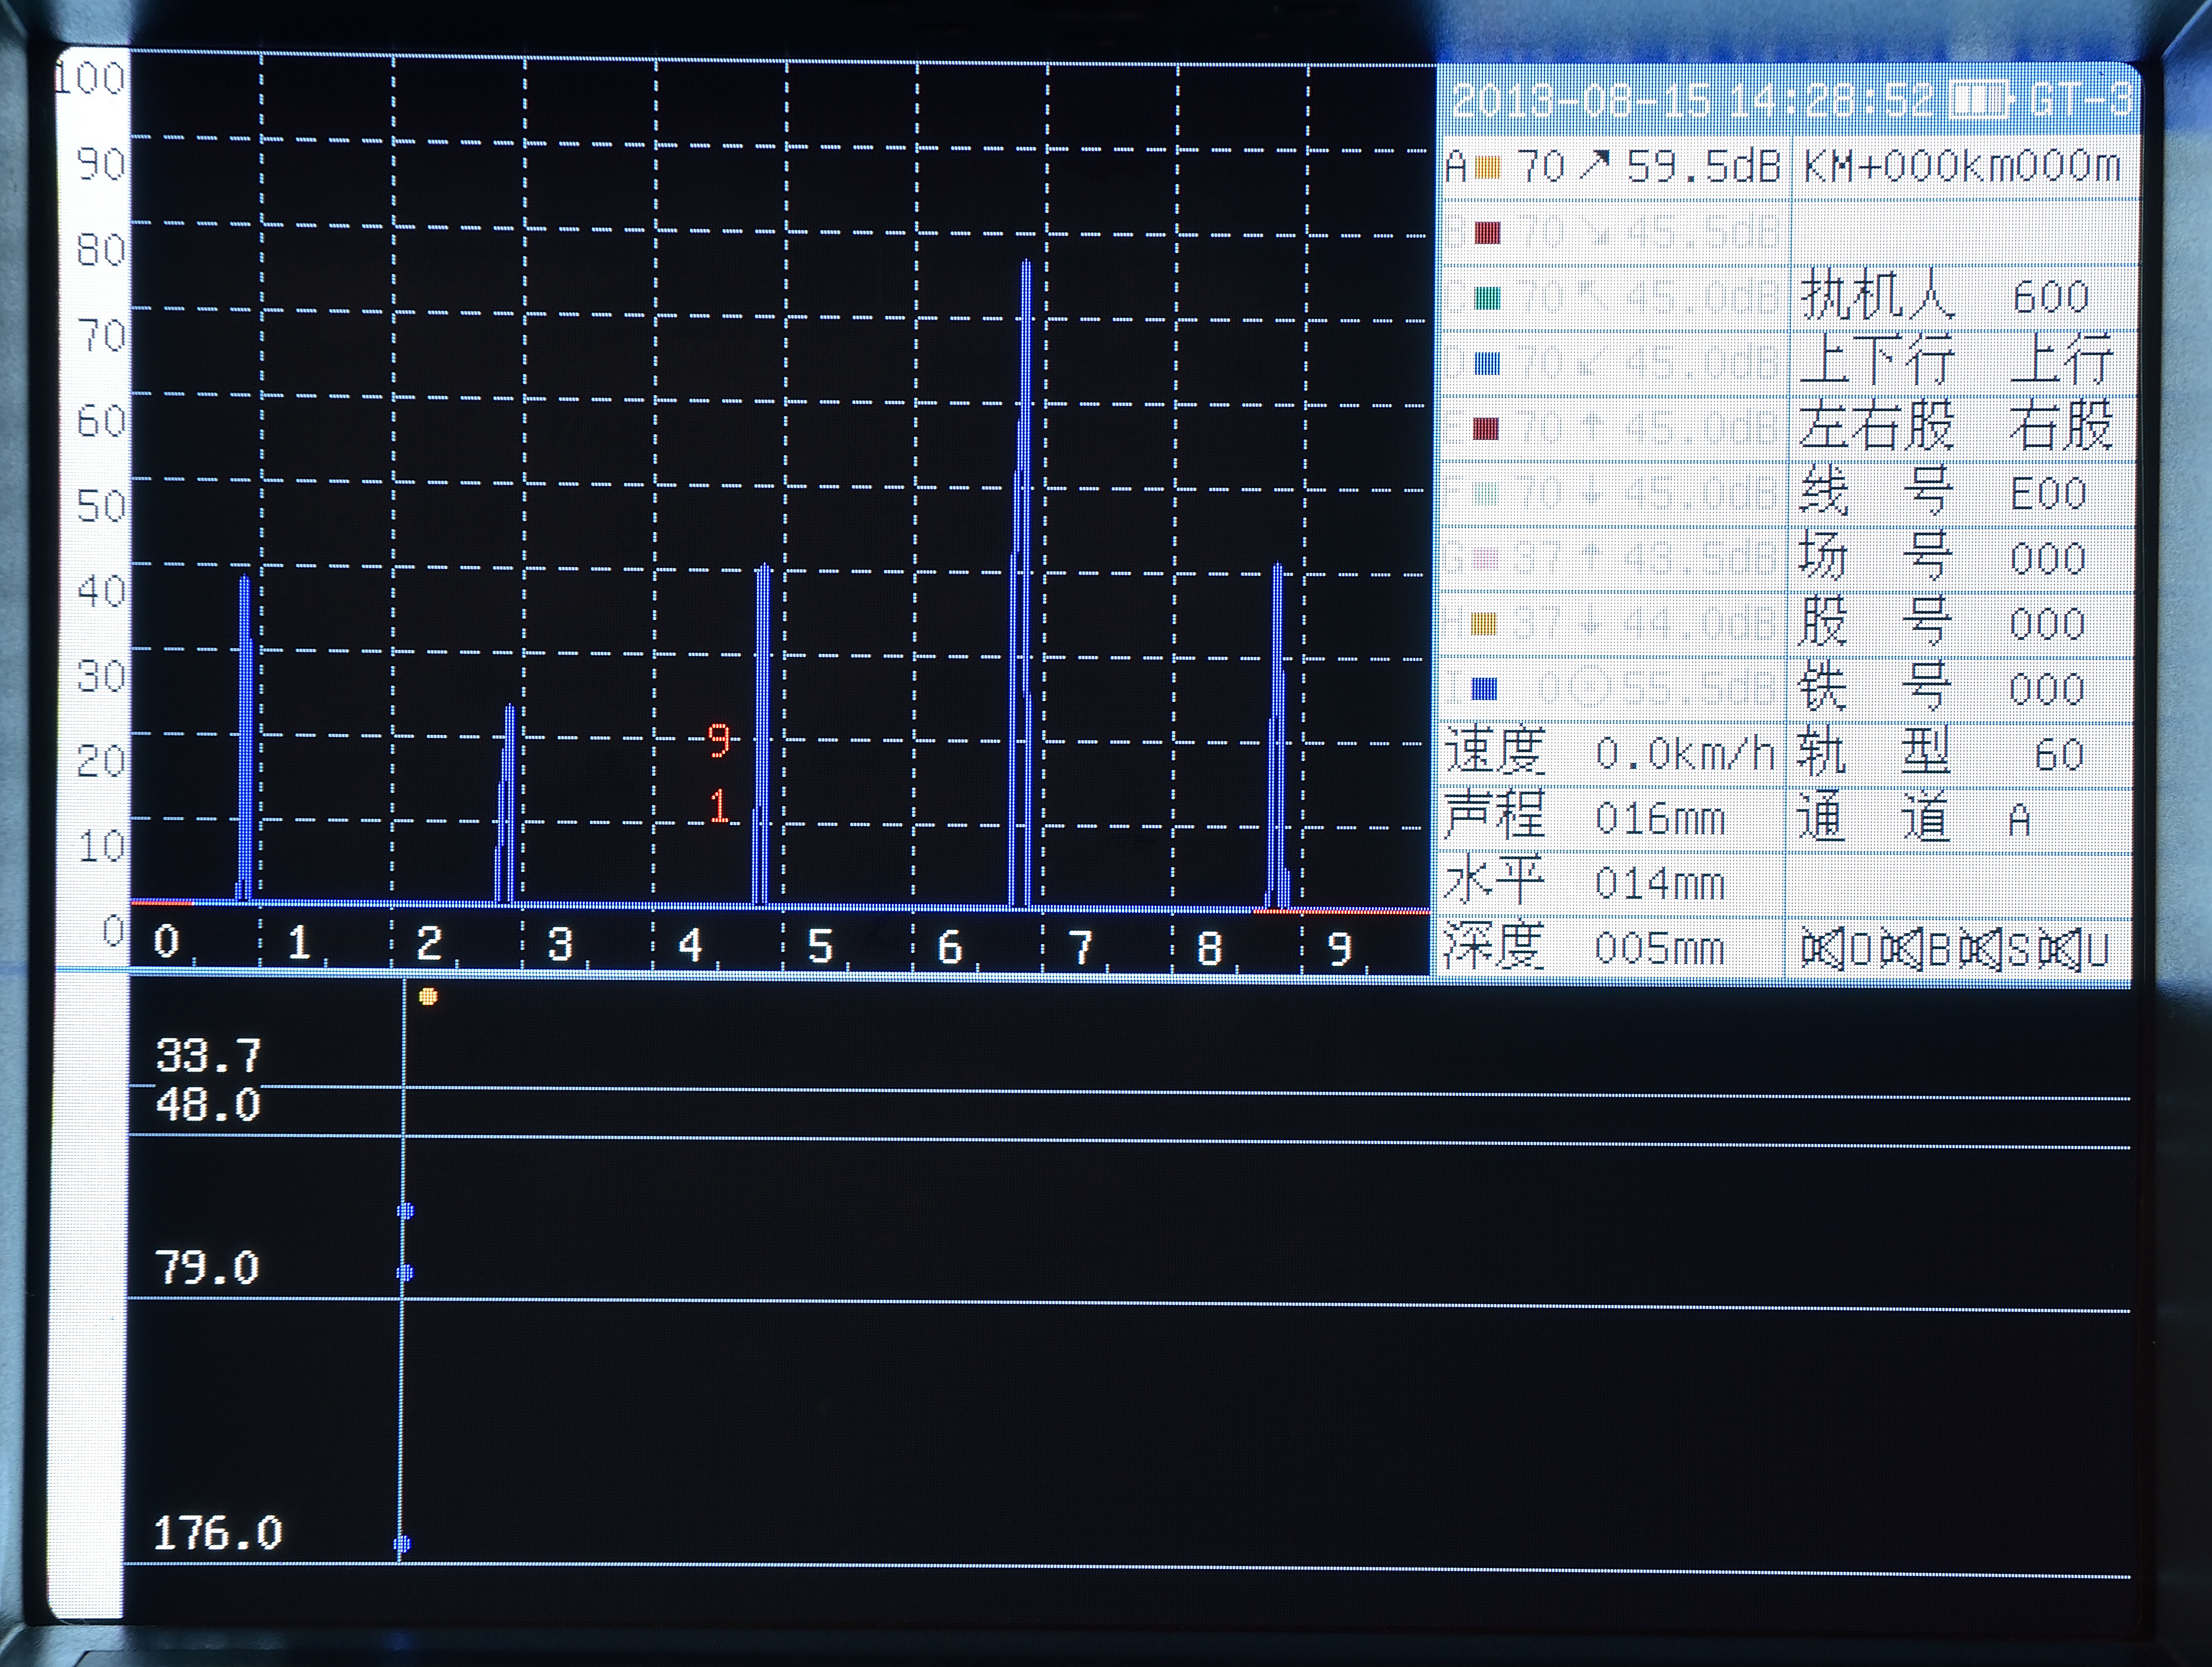Click the KM+000km000m mileage field
This screenshot has height=1667, width=2212.
point(1962,166)
